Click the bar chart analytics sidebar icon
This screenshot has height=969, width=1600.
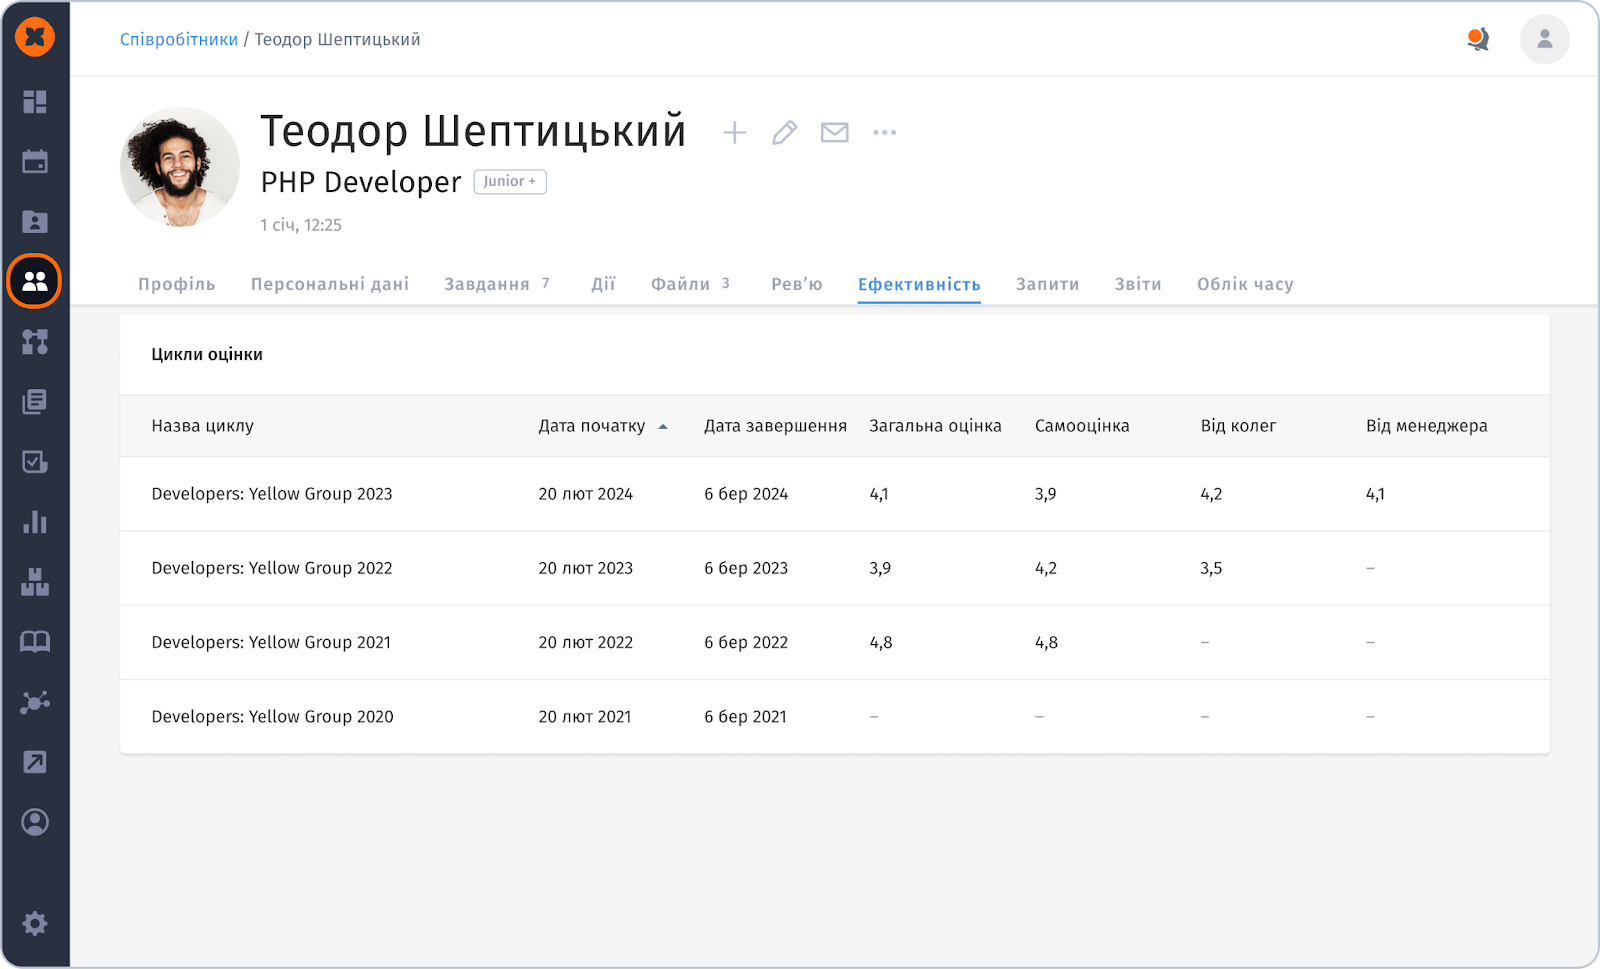coord(35,522)
